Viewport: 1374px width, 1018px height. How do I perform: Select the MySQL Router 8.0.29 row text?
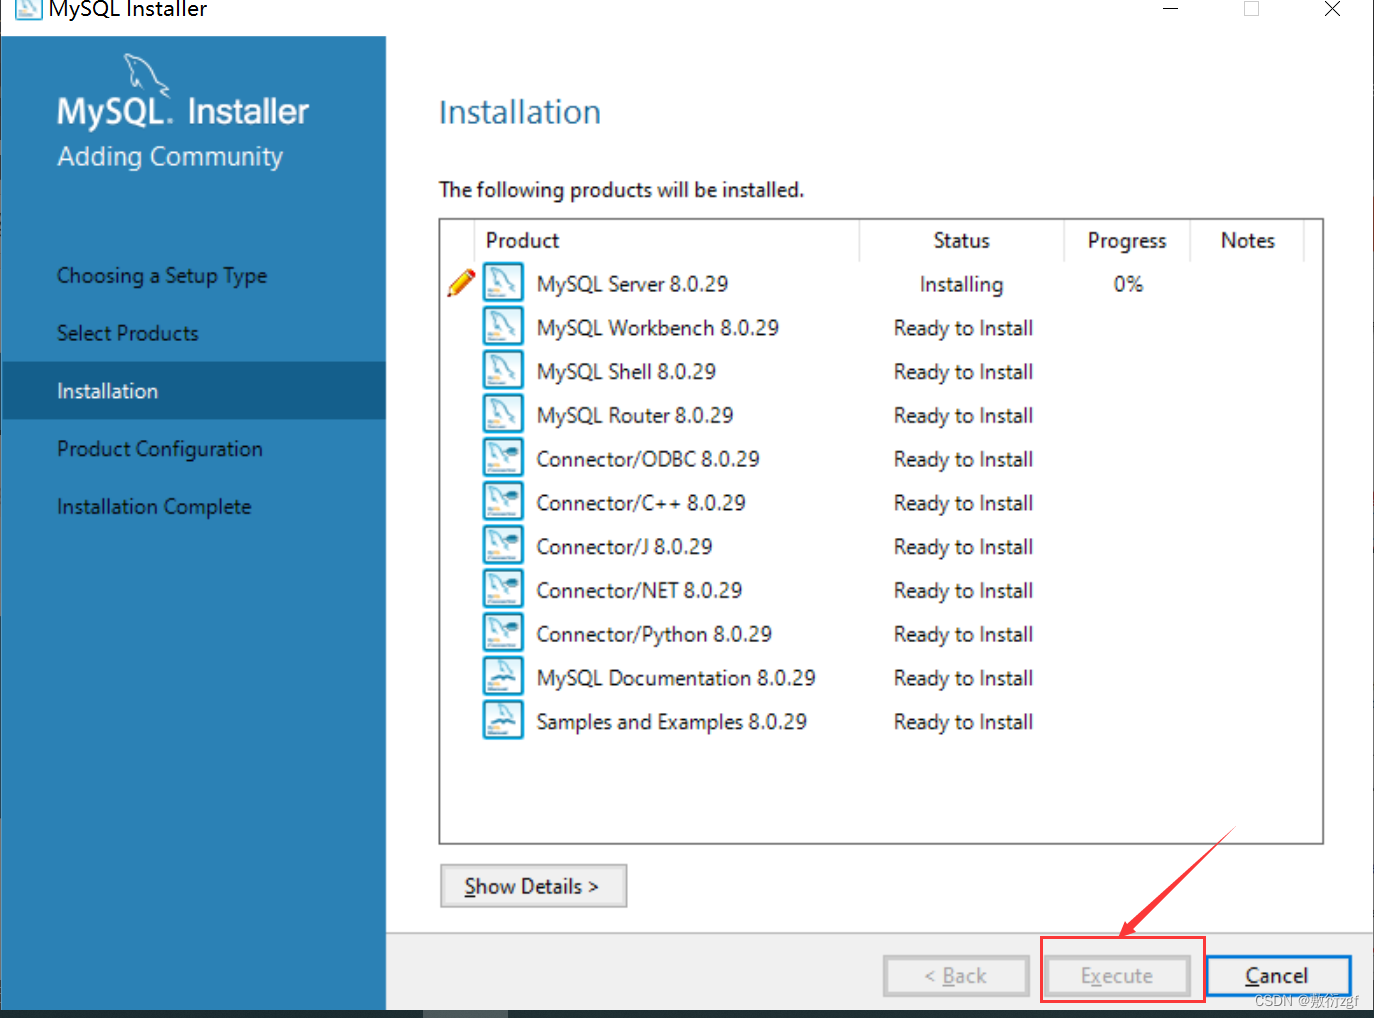click(x=635, y=415)
